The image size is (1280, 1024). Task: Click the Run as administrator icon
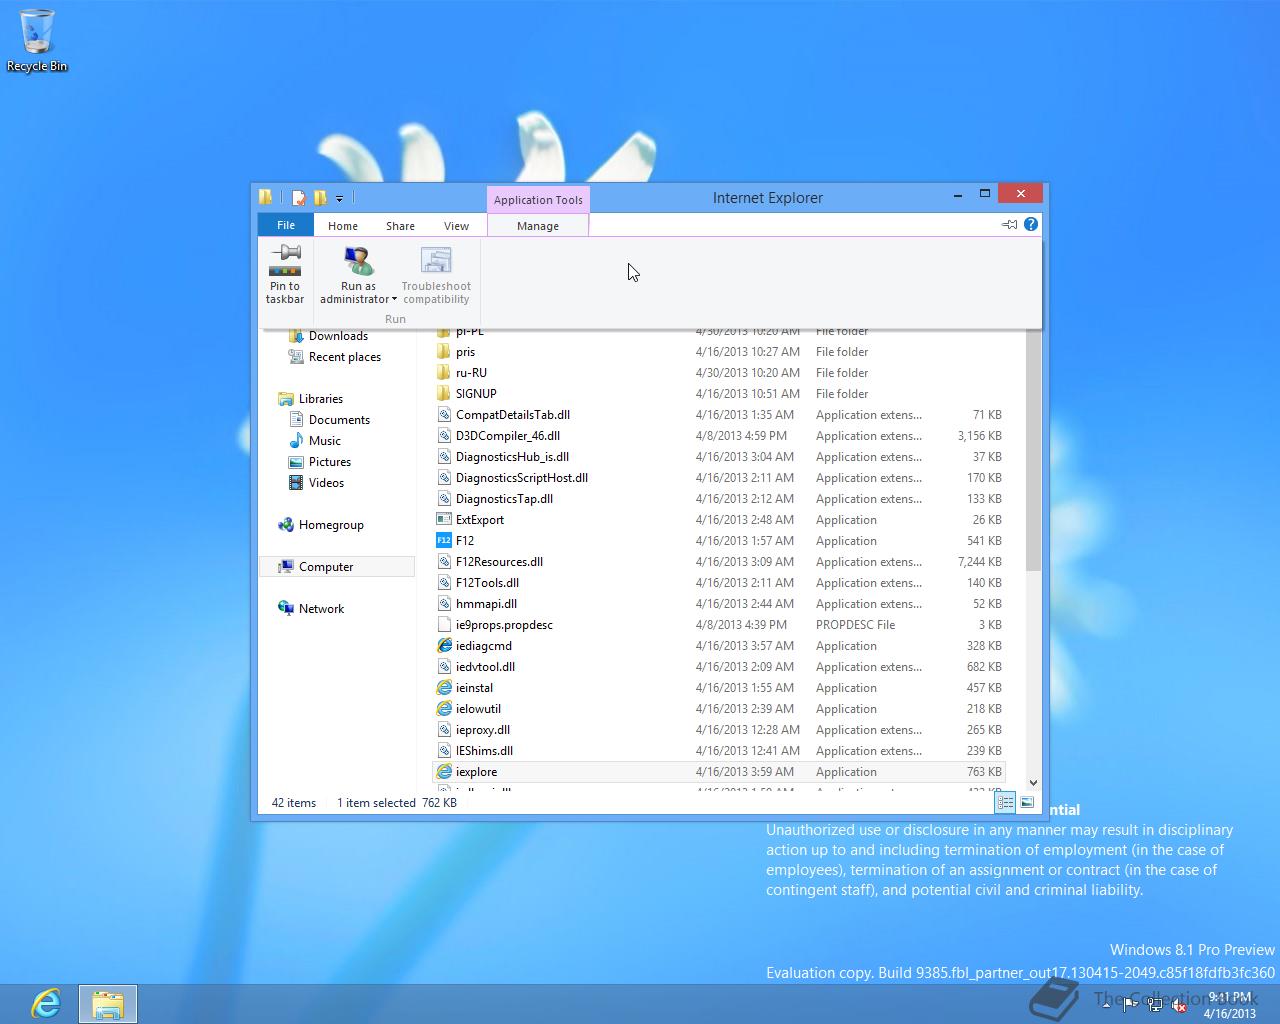point(358,261)
